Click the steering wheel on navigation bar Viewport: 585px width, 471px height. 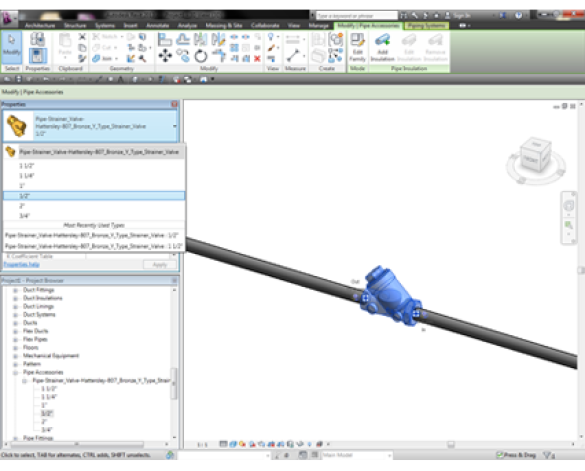coord(569,205)
